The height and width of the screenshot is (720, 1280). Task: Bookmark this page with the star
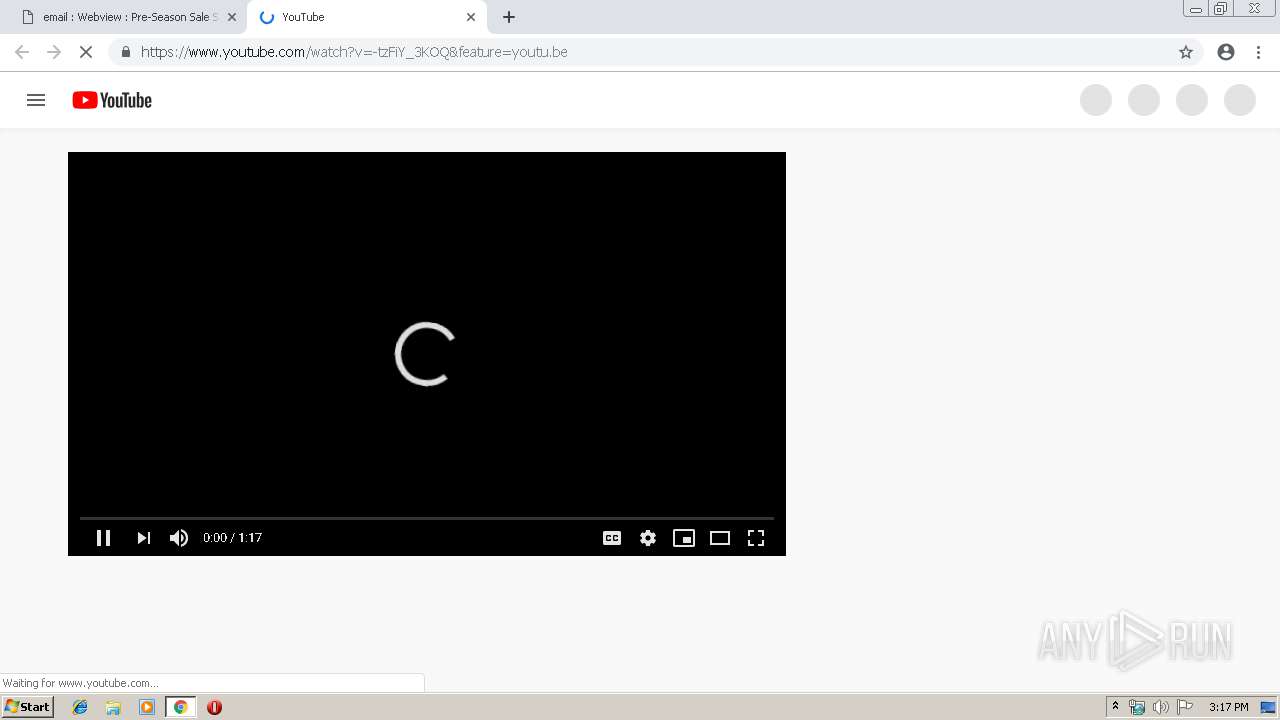coord(1186,52)
